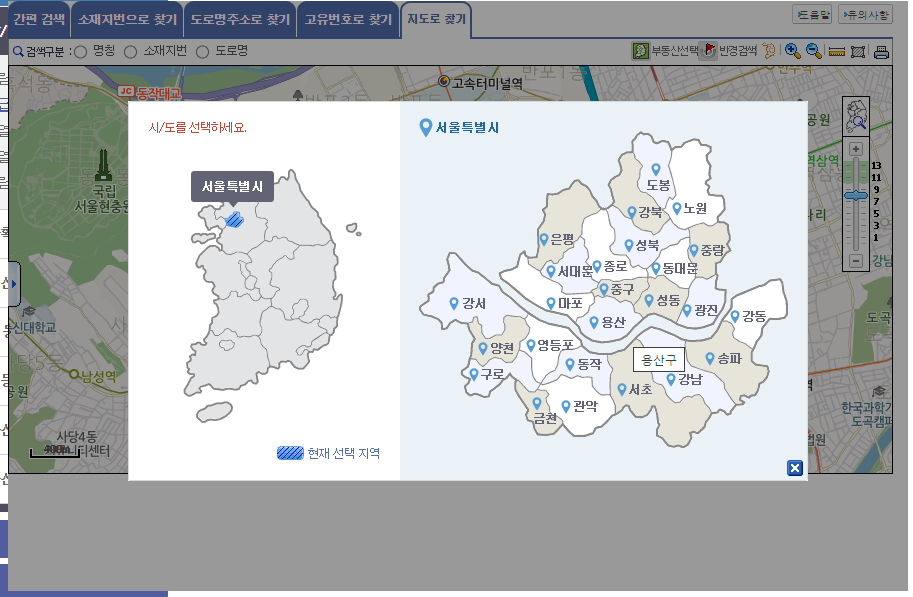
Task: Select 용산 district pin
Action: 594,322
